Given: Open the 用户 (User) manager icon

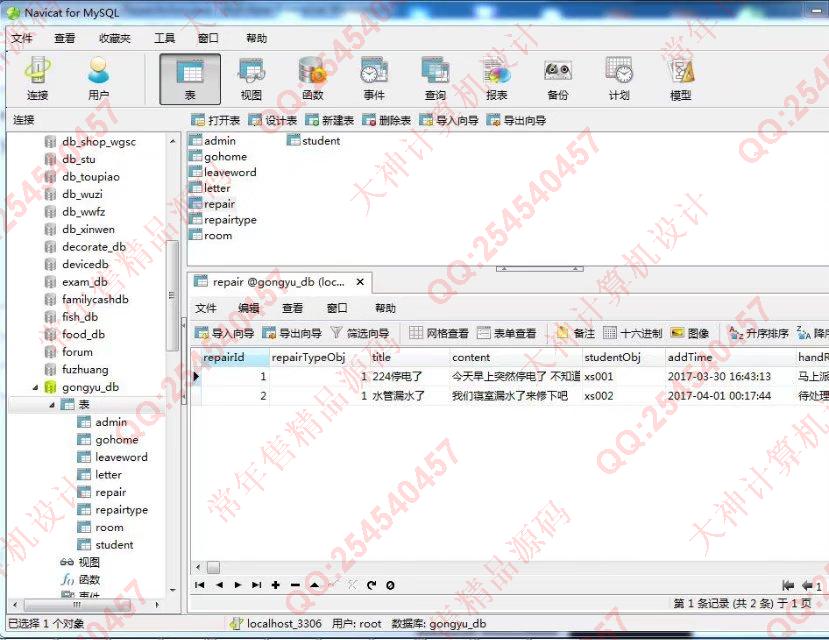Looking at the screenshot, I should point(98,79).
